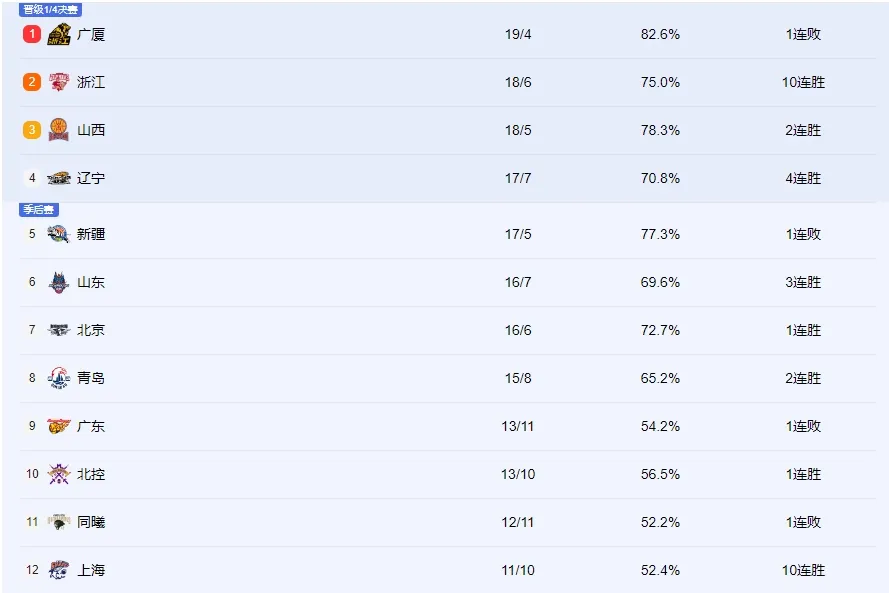Select the 晋级1/4决赛 label
889x593 pixels.
tap(50, 10)
